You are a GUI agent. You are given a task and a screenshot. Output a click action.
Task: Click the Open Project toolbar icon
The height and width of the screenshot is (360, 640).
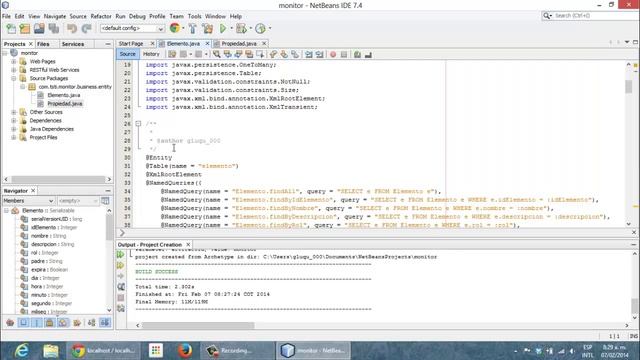pos(39,29)
